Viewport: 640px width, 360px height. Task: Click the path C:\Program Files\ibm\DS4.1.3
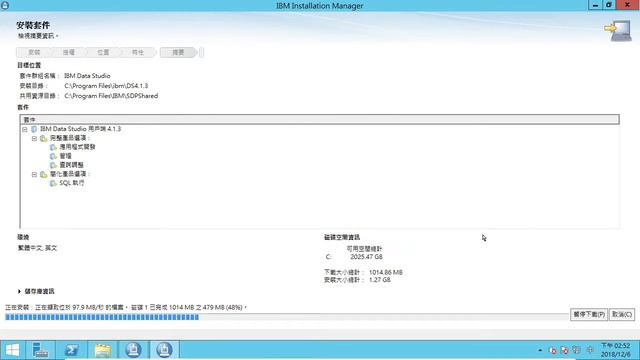(106, 86)
